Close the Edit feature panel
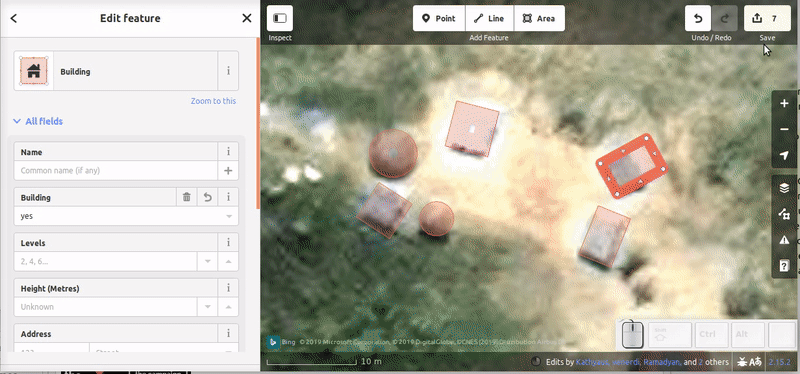 (247, 18)
